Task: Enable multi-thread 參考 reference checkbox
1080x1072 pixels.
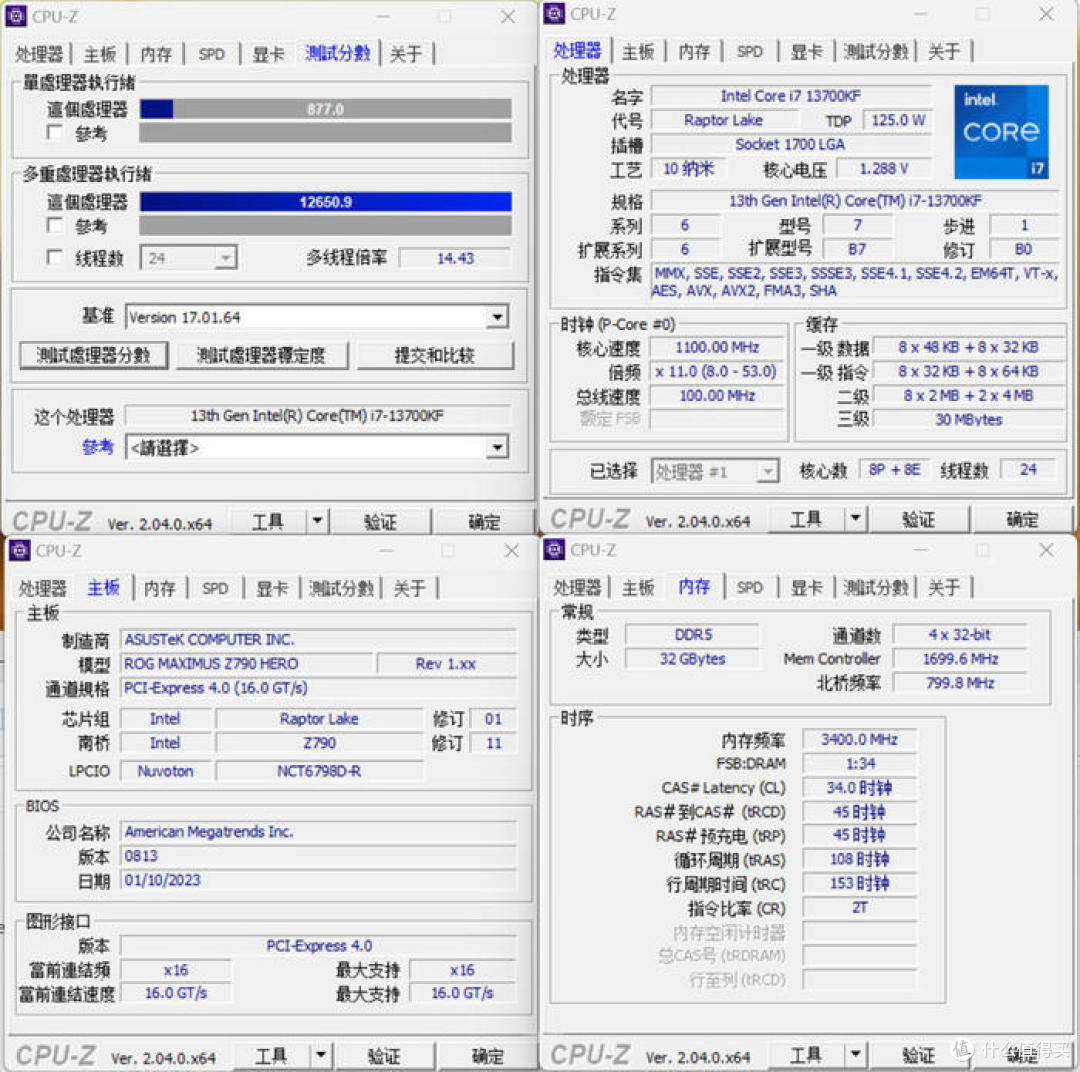Action: pyautogui.click(x=54, y=225)
